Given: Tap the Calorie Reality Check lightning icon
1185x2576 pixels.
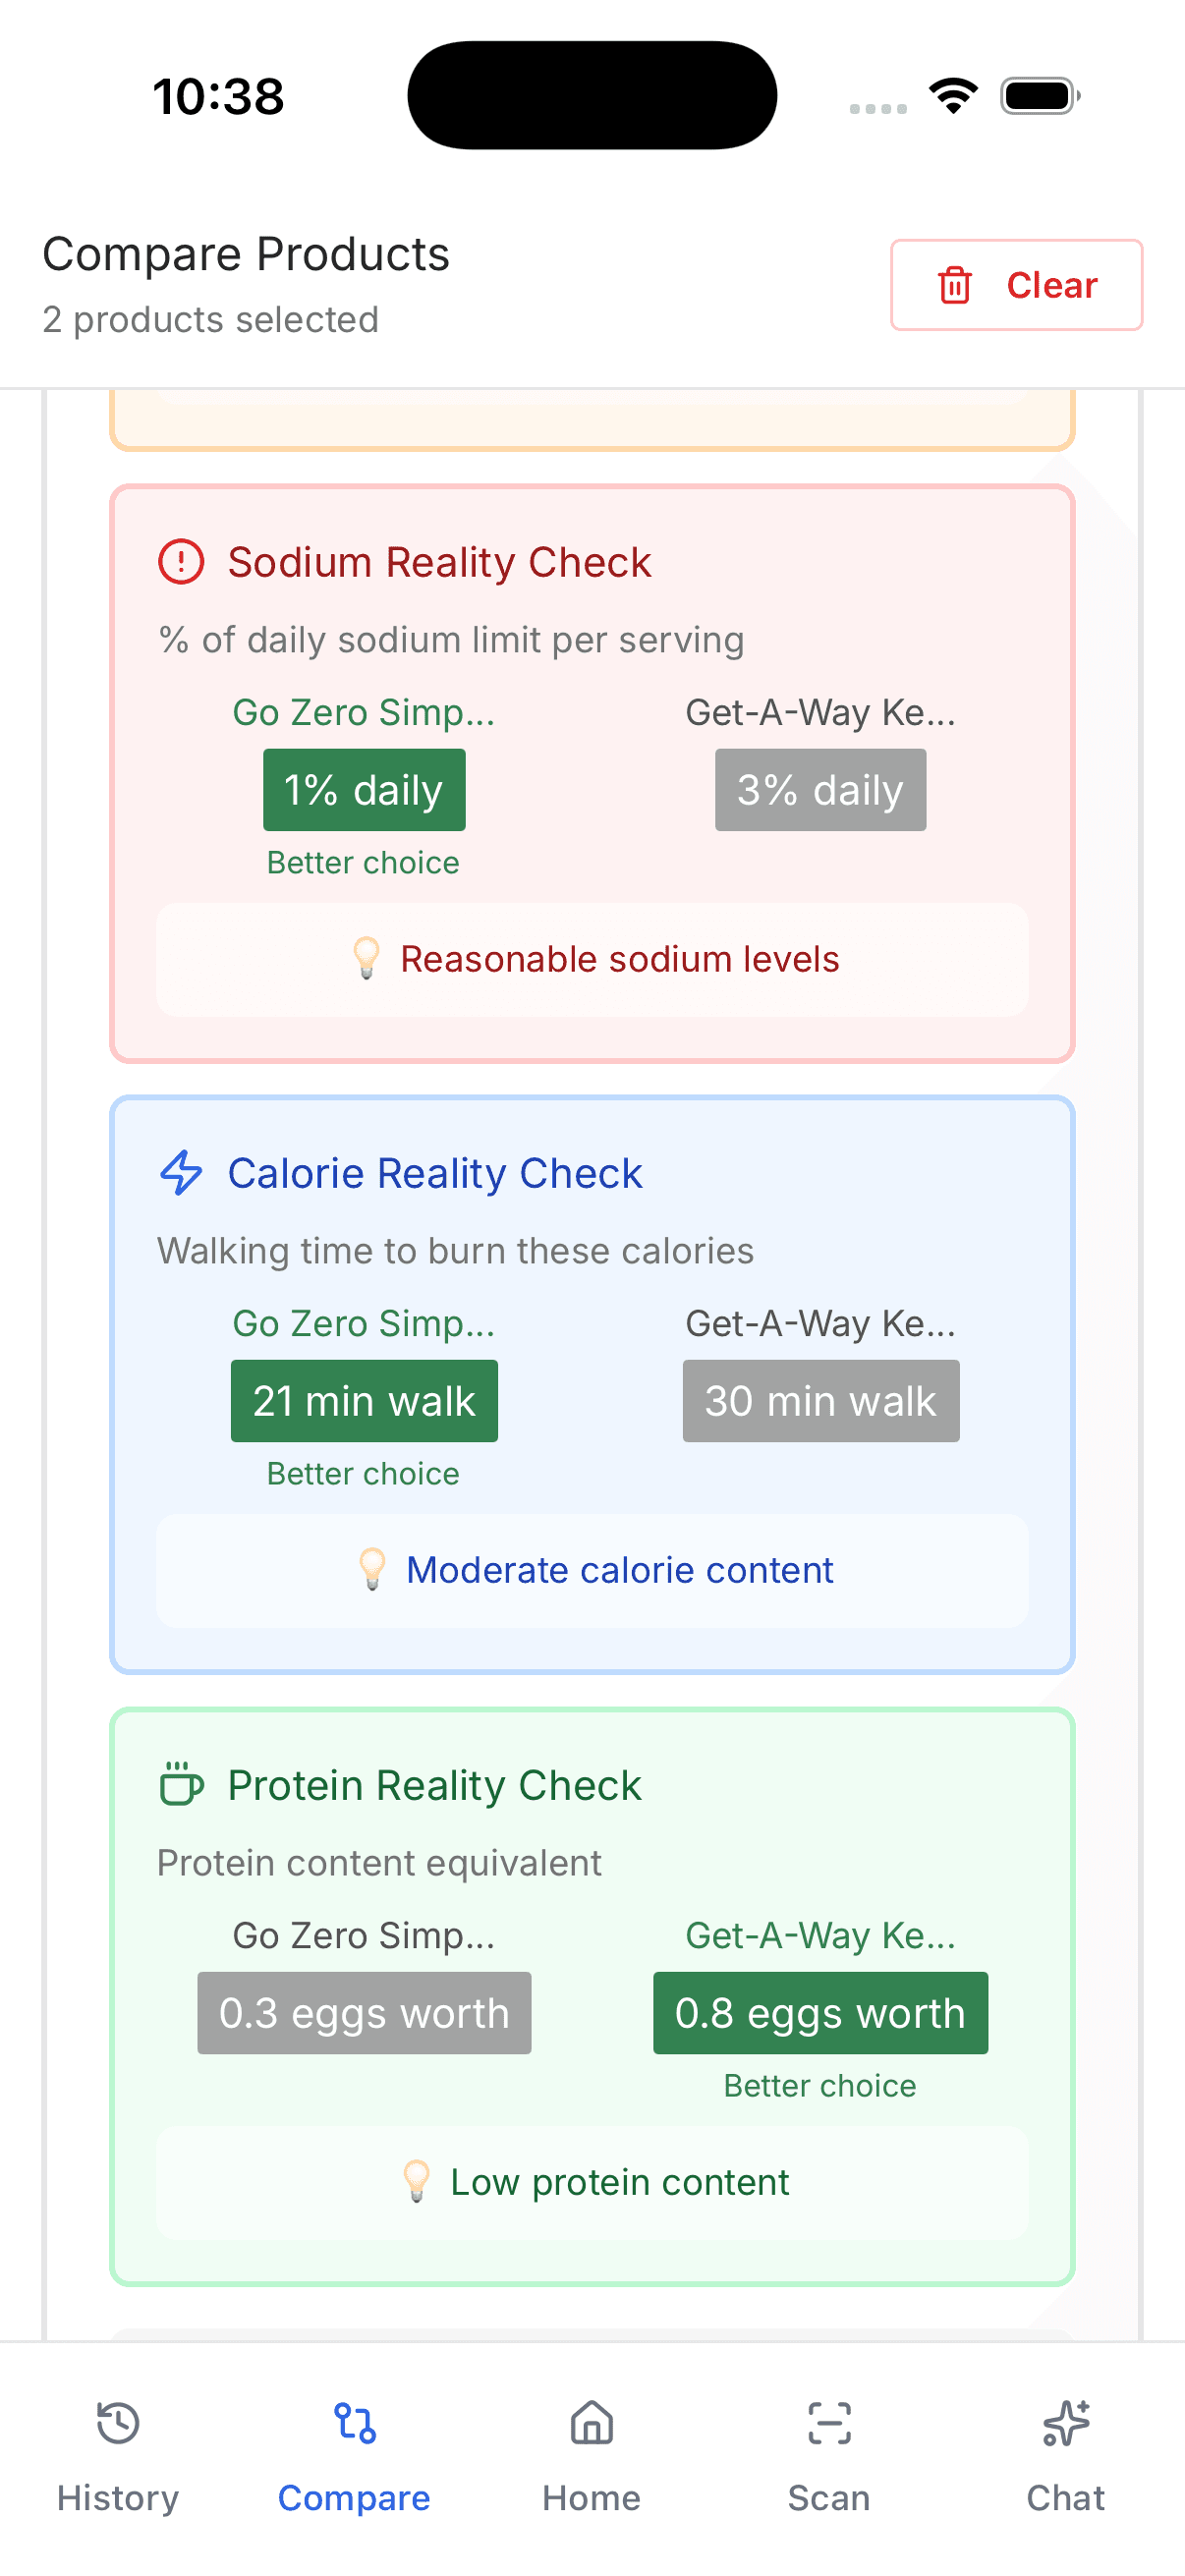Looking at the screenshot, I should [x=181, y=1173].
